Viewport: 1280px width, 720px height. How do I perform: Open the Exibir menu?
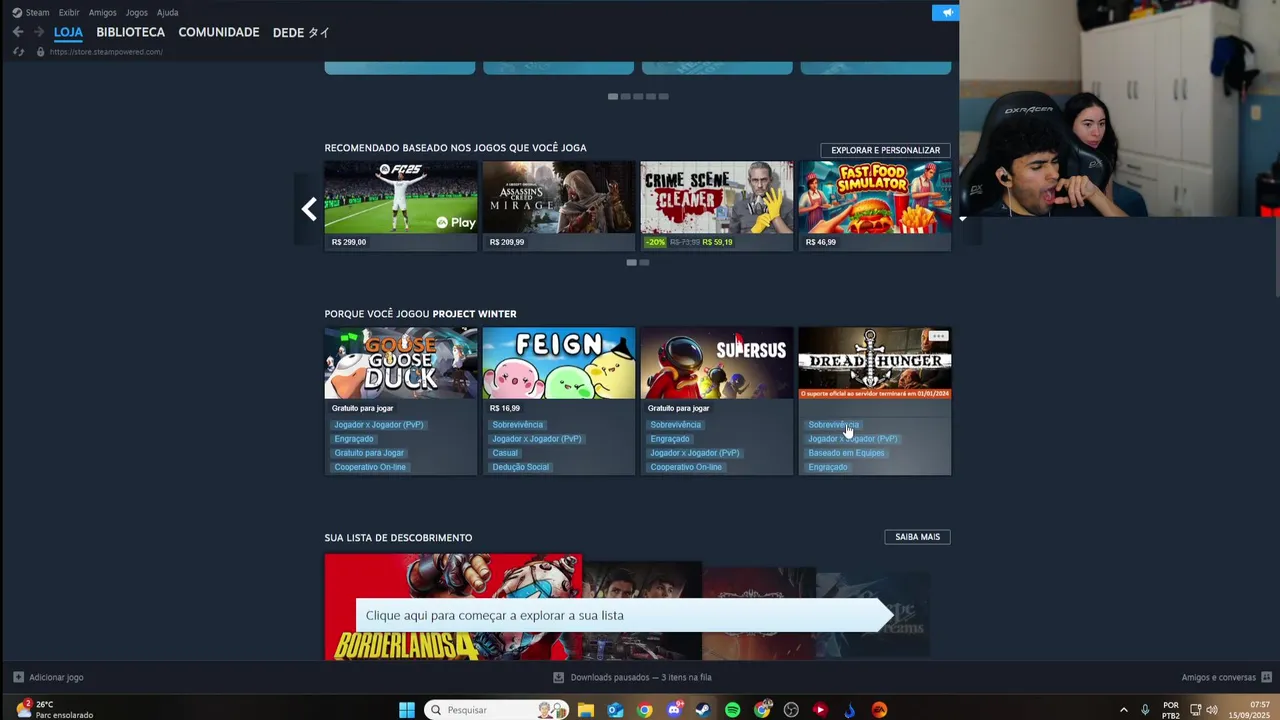[x=69, y=12]
